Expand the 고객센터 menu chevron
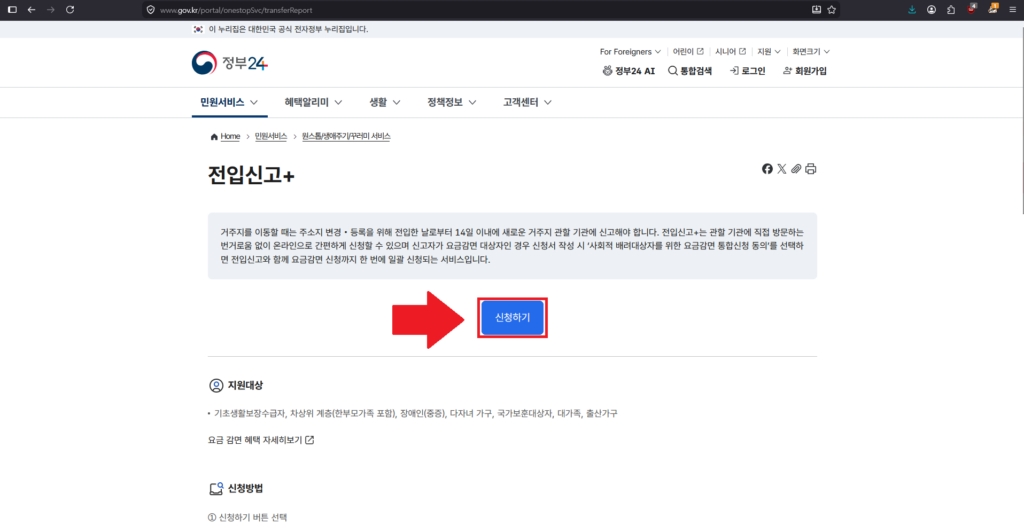This screenshot has height=525, width=1024. point(548,103)
